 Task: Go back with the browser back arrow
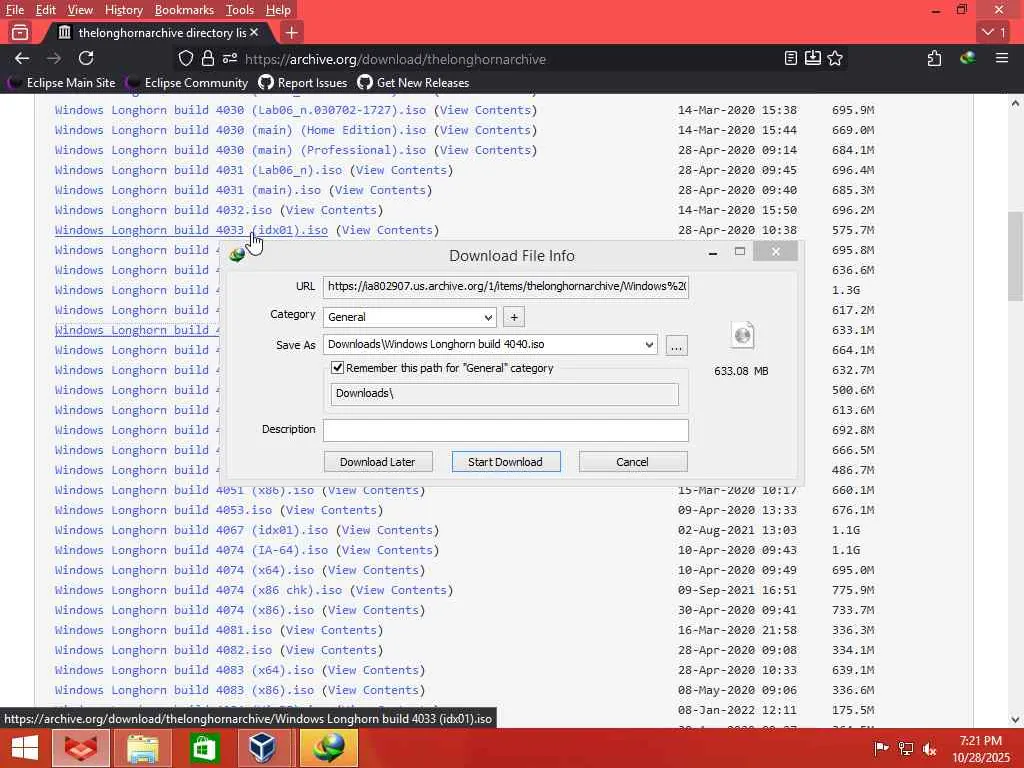coord(22,59)
